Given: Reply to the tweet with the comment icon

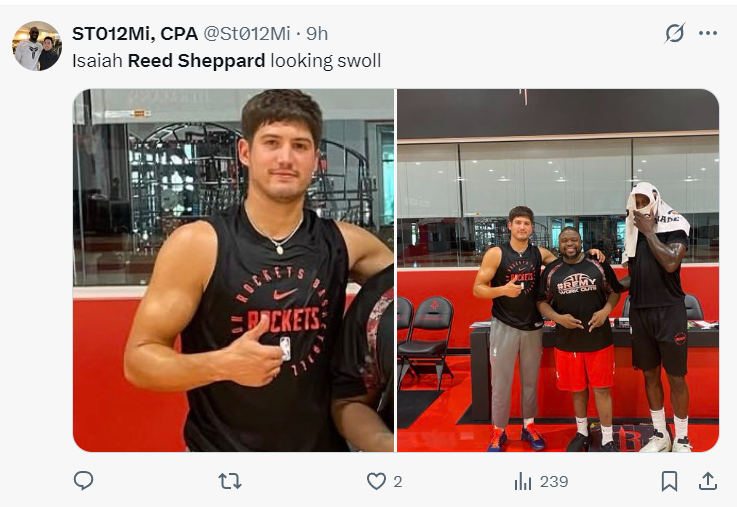Looking at the screenshot, I should coord(84,481).
